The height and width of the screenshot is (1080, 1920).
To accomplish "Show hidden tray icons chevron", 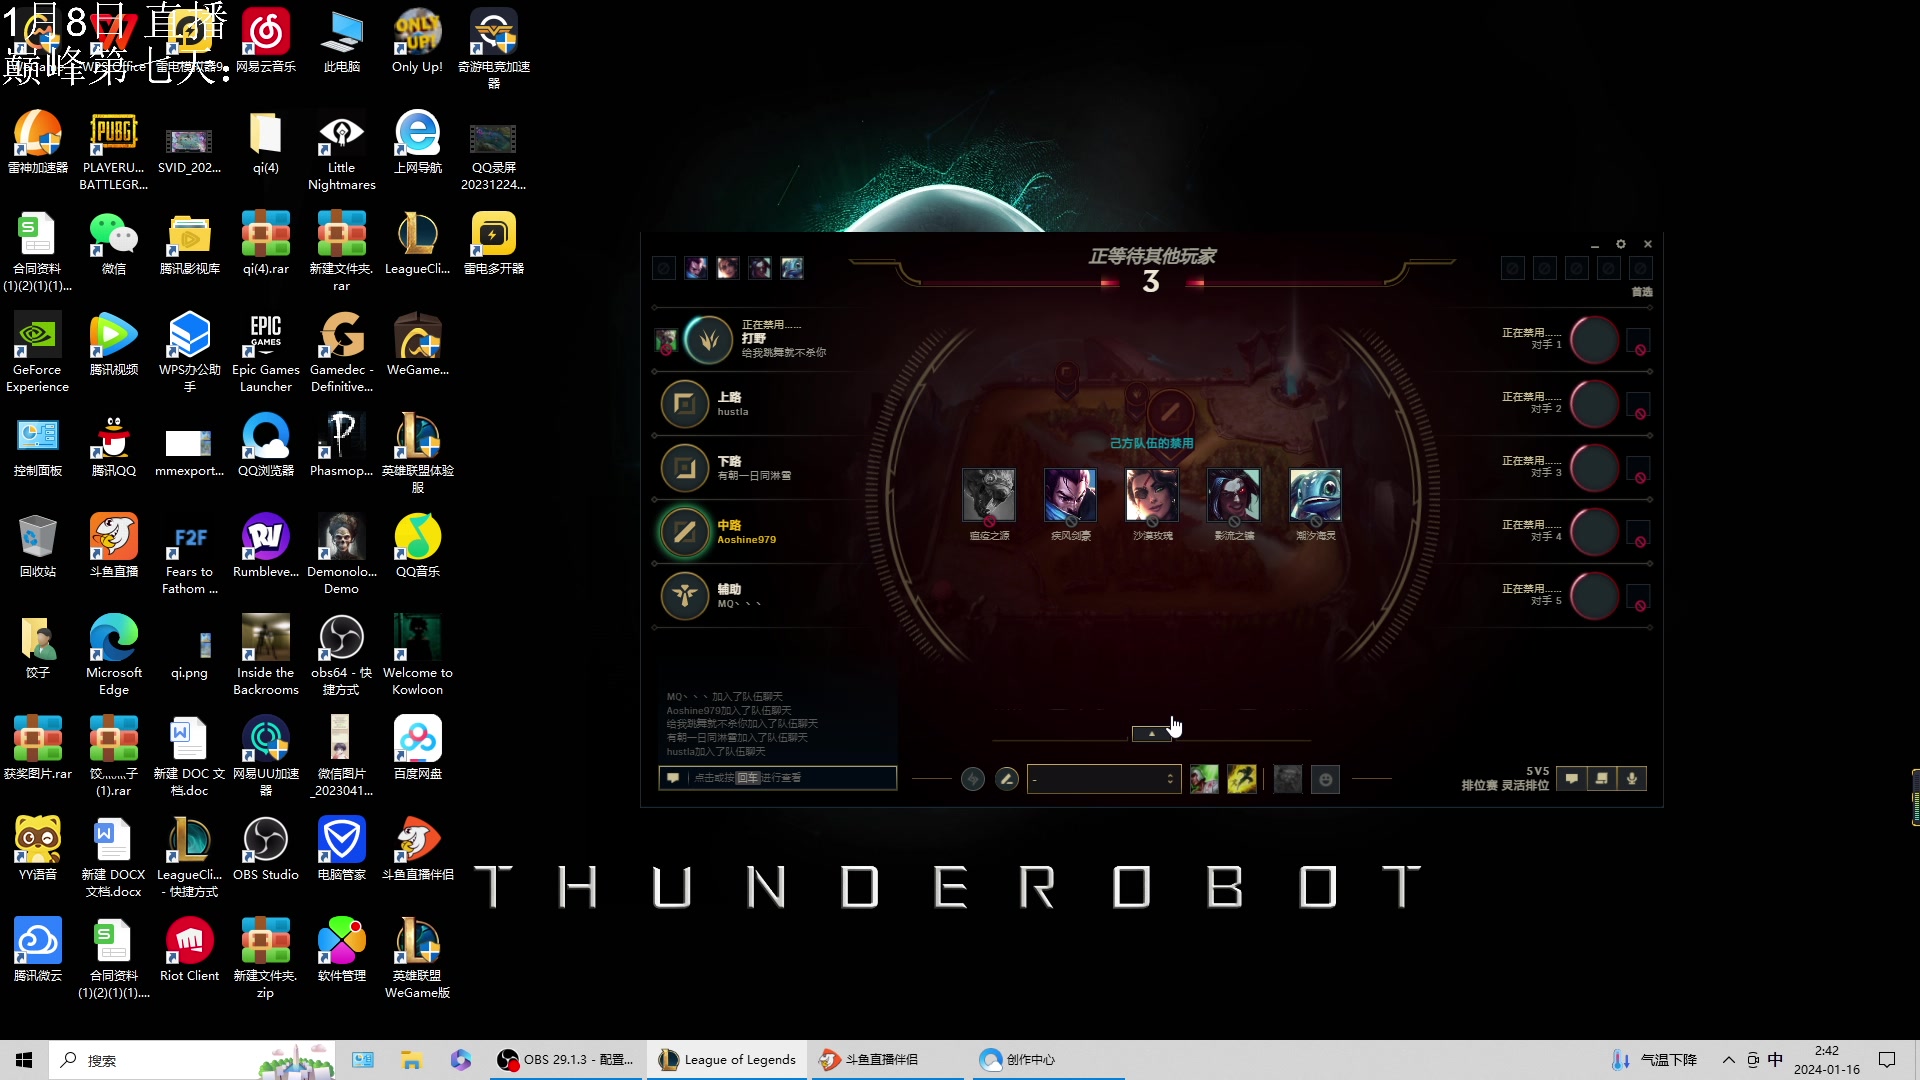I will click(x=1728, y=1060).
